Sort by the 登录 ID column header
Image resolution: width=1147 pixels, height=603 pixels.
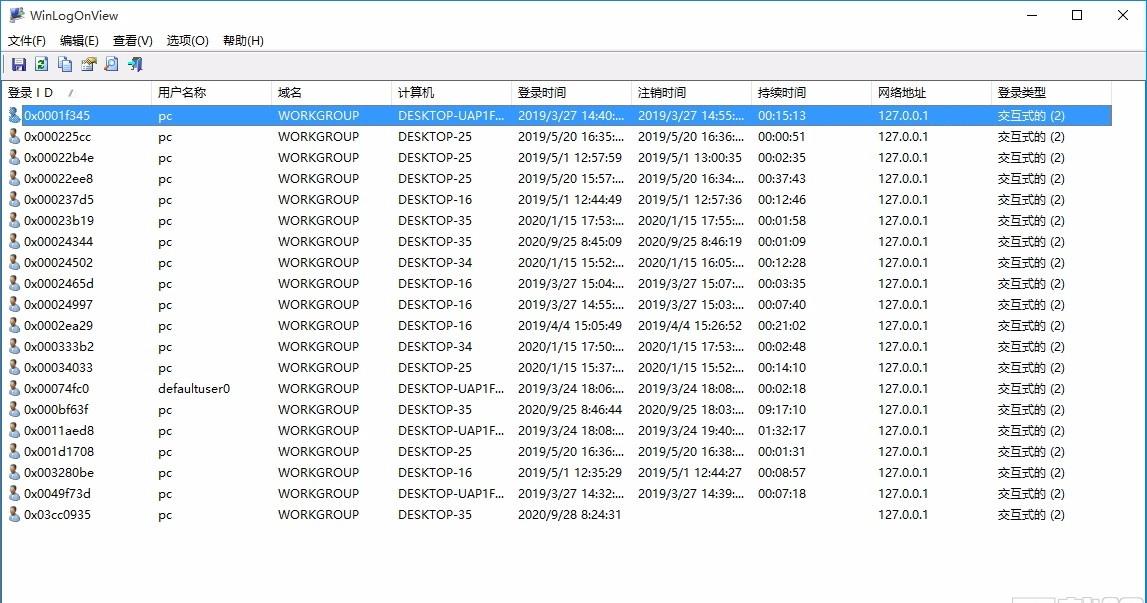click(x=76, y=92)
